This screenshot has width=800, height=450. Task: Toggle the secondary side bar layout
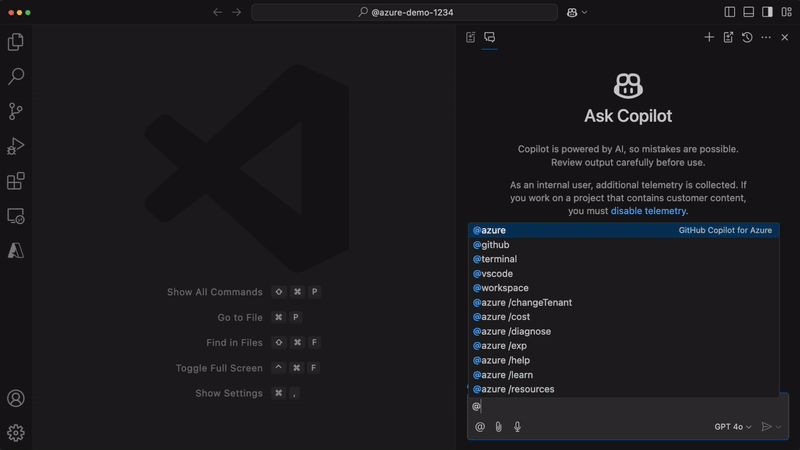tap(767, 12)
